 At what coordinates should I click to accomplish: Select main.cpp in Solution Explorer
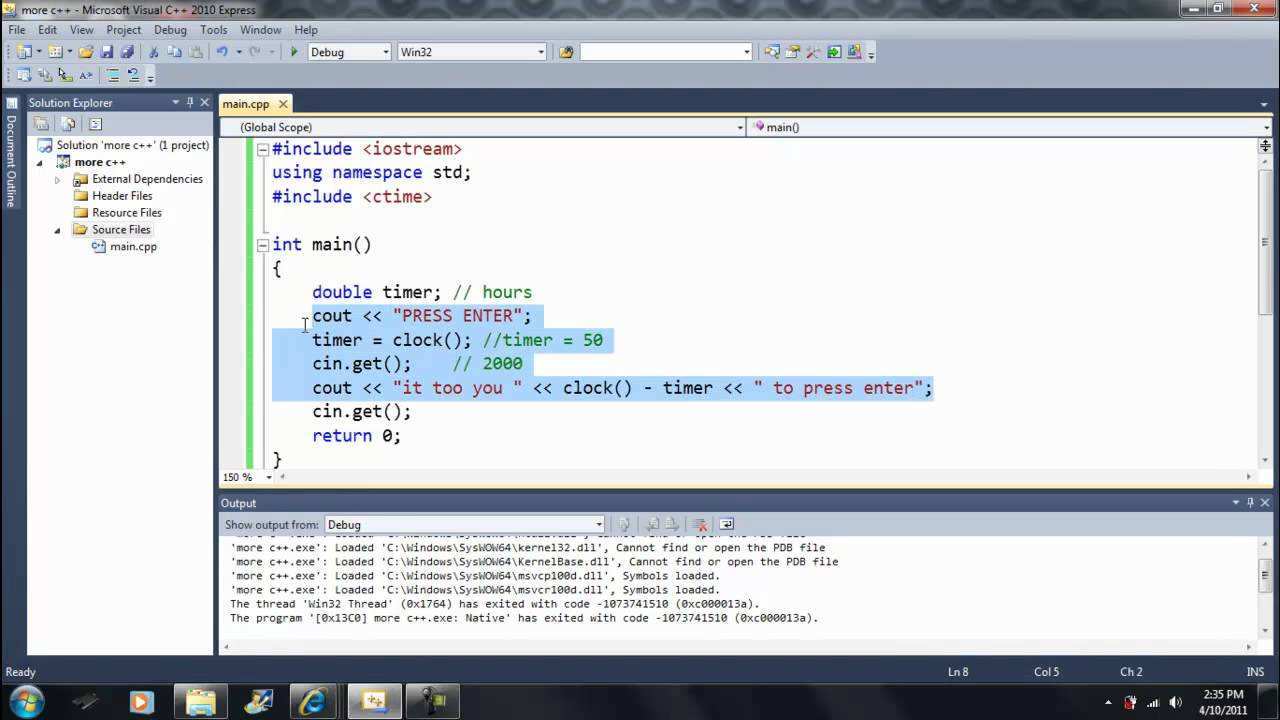[133, 246]
